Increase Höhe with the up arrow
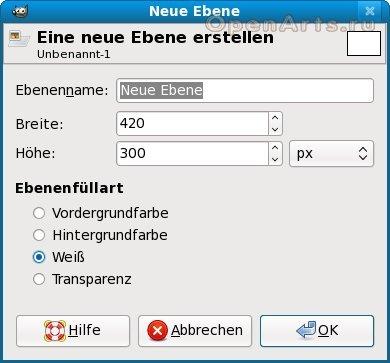Viewport: 390px width, 363px height. pos(275,147)
